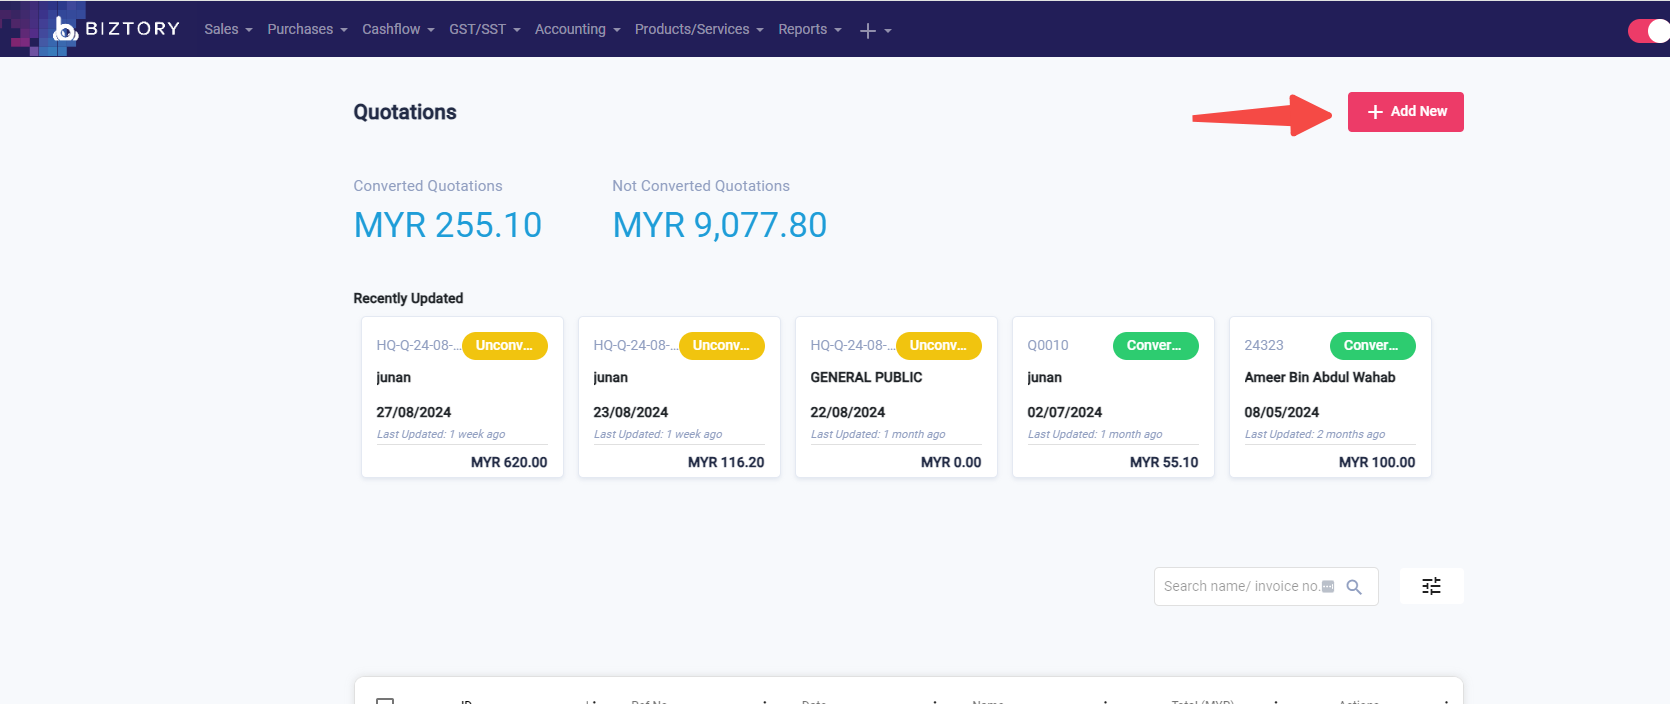This screenshot has height=704, width=1670.
Task: Open the Sales menu
Action: click(x=228, y=29)
